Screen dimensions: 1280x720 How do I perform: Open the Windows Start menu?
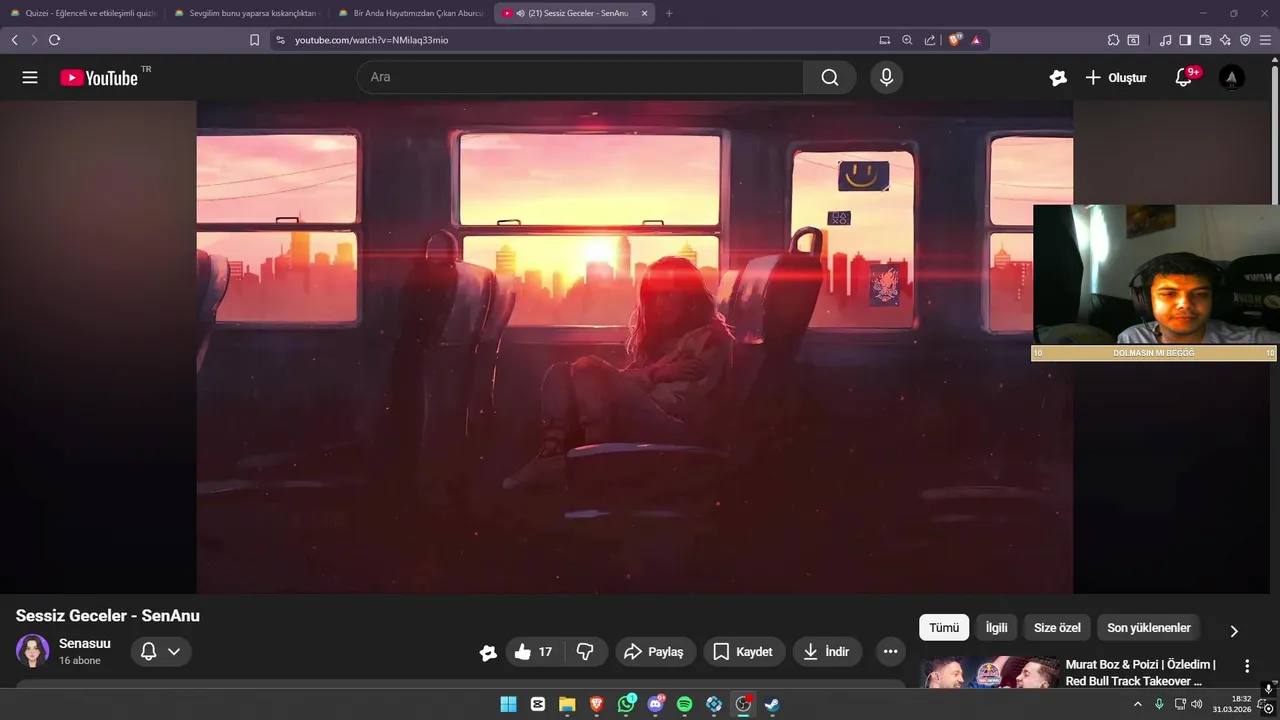coord(508,704)
